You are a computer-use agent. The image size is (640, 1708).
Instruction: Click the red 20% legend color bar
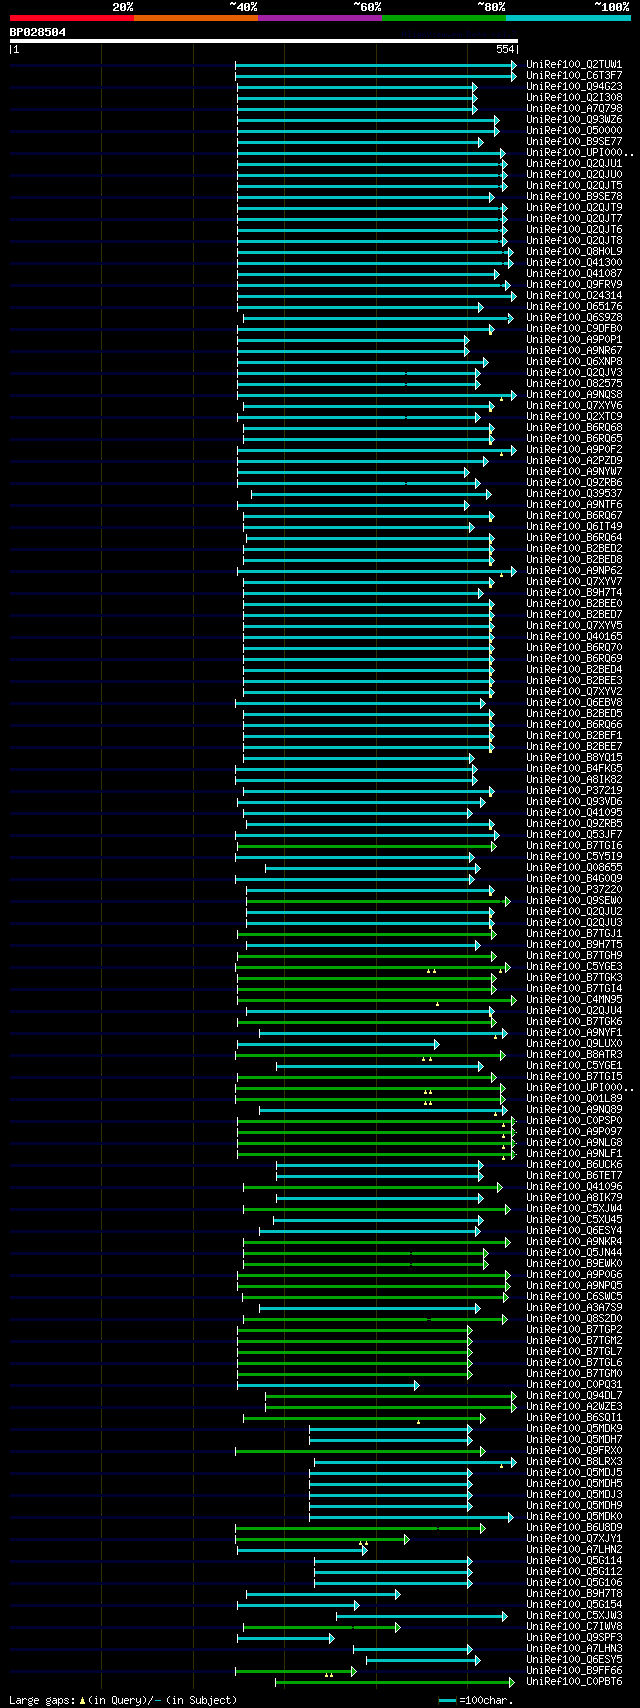coord(71,18)
